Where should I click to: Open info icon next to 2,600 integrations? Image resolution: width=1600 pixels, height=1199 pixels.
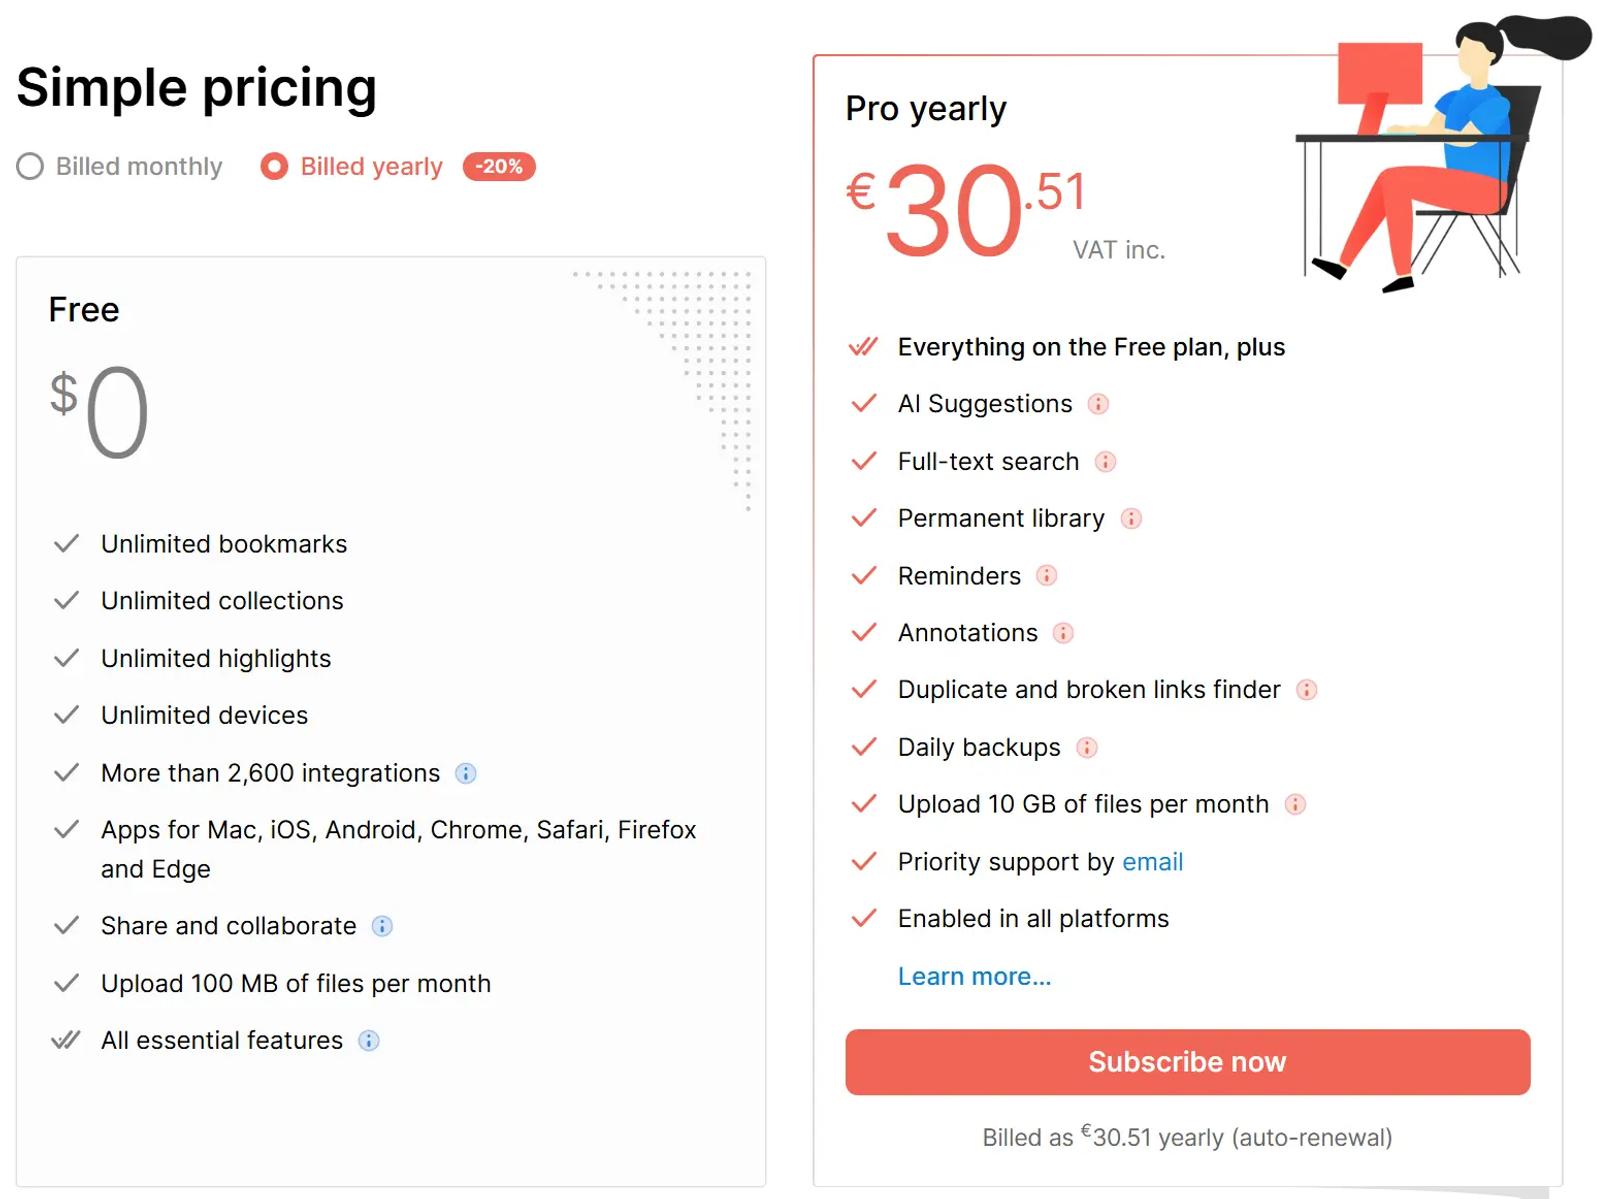466,773
